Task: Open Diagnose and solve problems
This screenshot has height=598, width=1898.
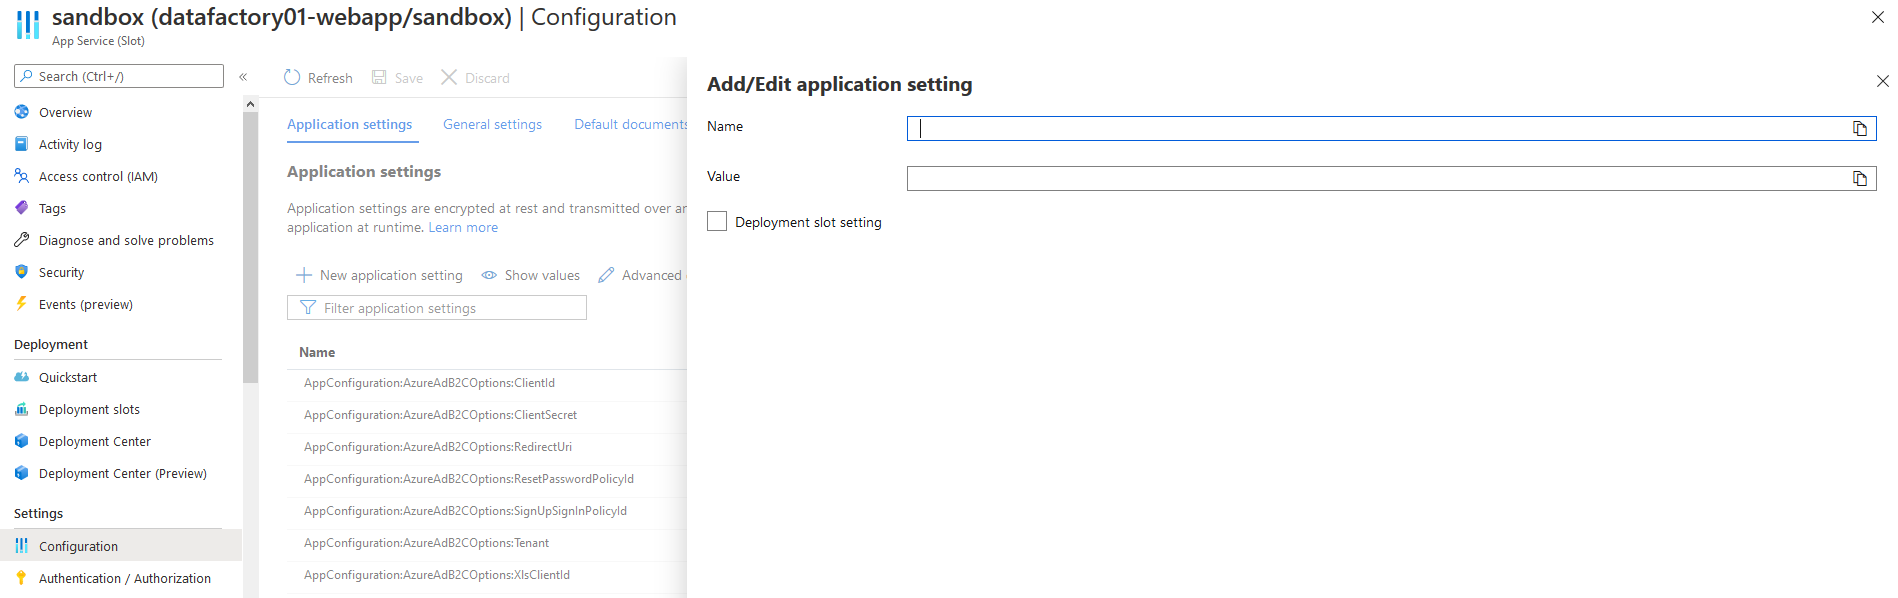Action: coord(126,241)
